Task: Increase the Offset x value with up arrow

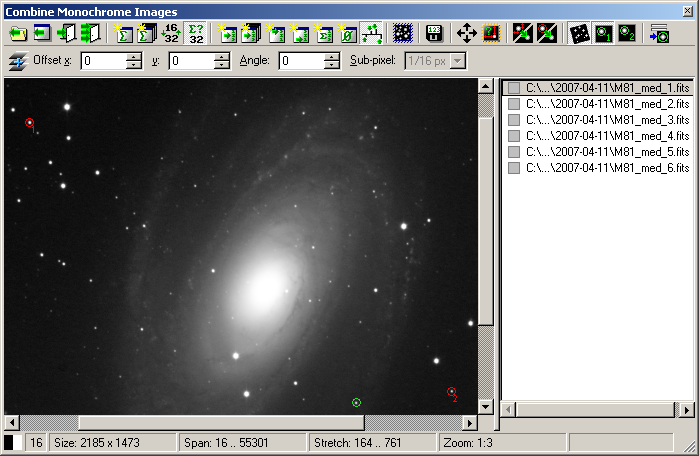Action: (x=133, y=57)
